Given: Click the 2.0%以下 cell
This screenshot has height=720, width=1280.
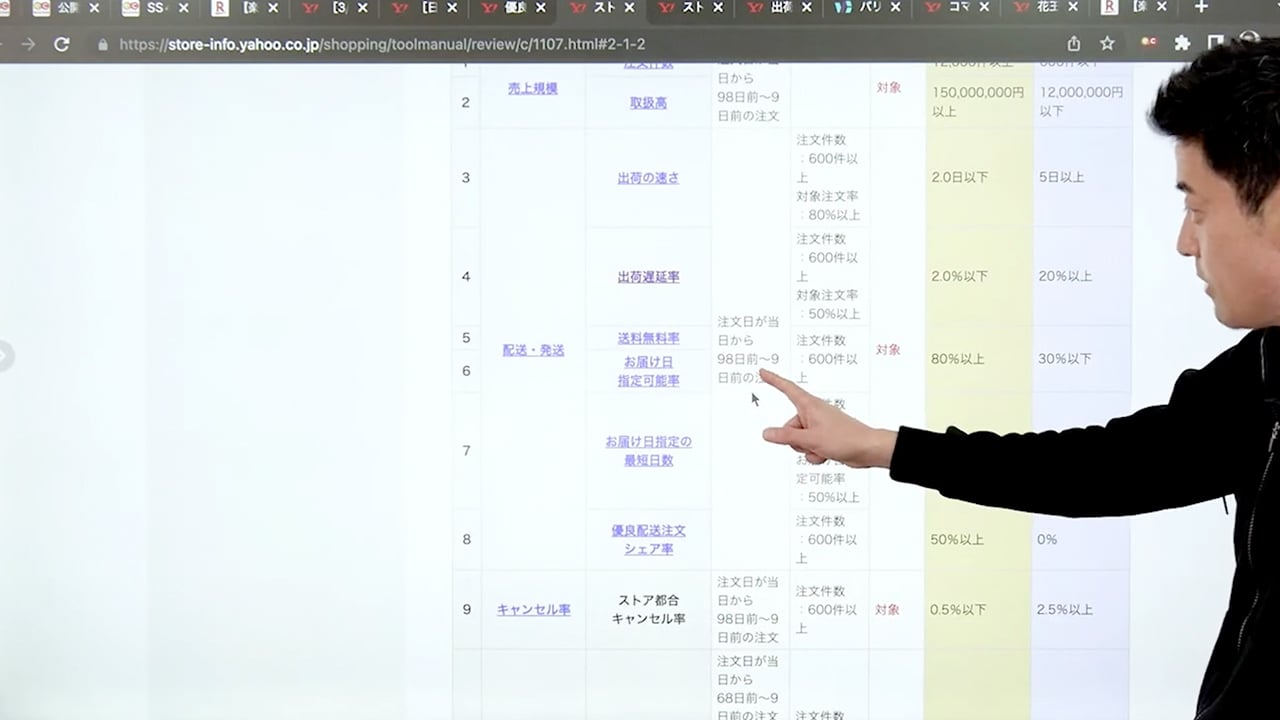Looking at the screenshot, I should [x=959, y=276].
